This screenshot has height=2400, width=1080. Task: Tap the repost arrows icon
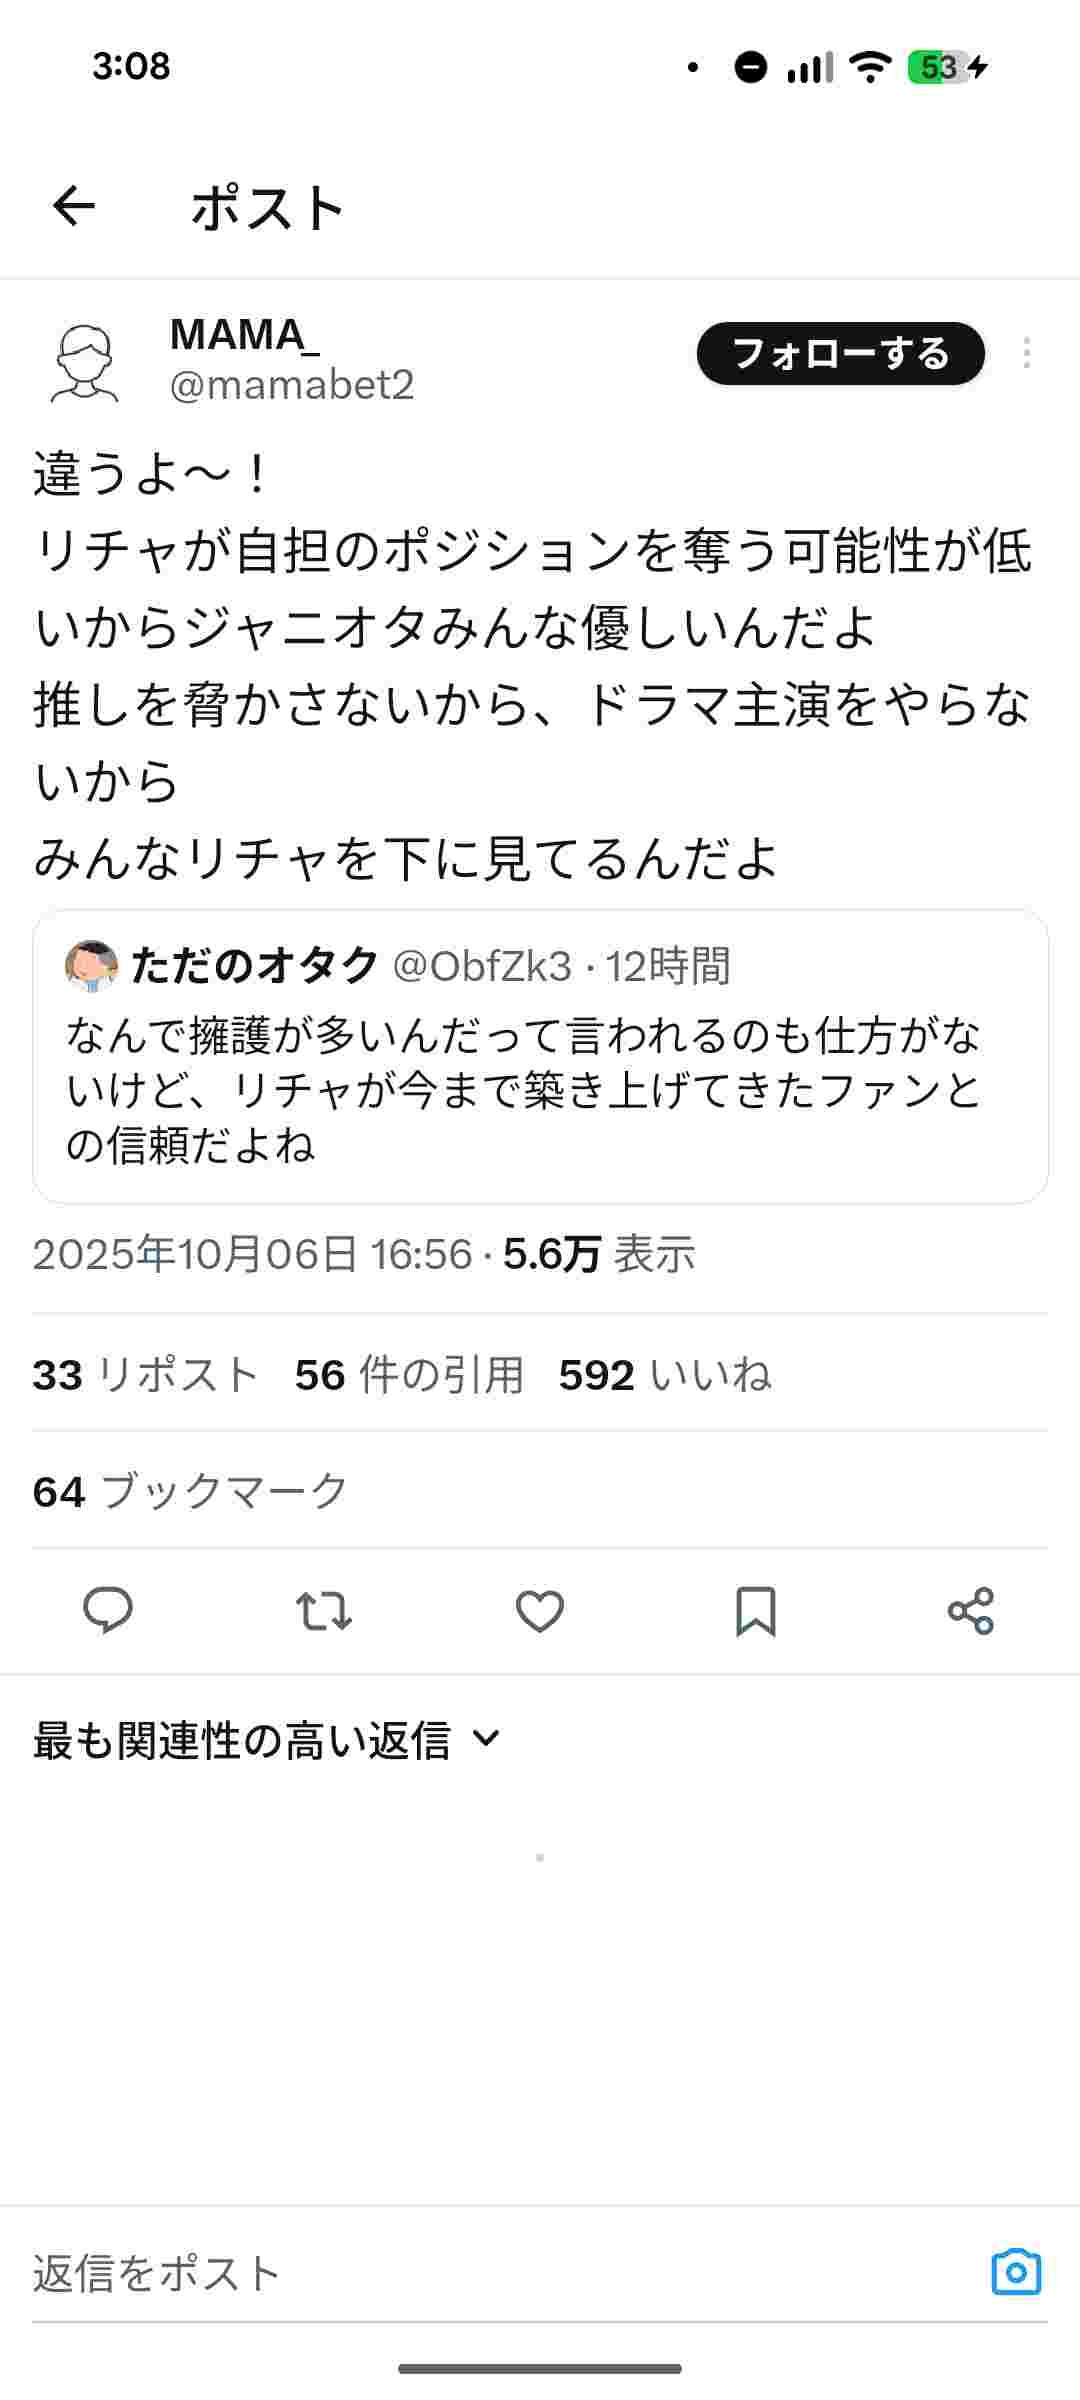pyautogui.click(x=324, y=1611)
